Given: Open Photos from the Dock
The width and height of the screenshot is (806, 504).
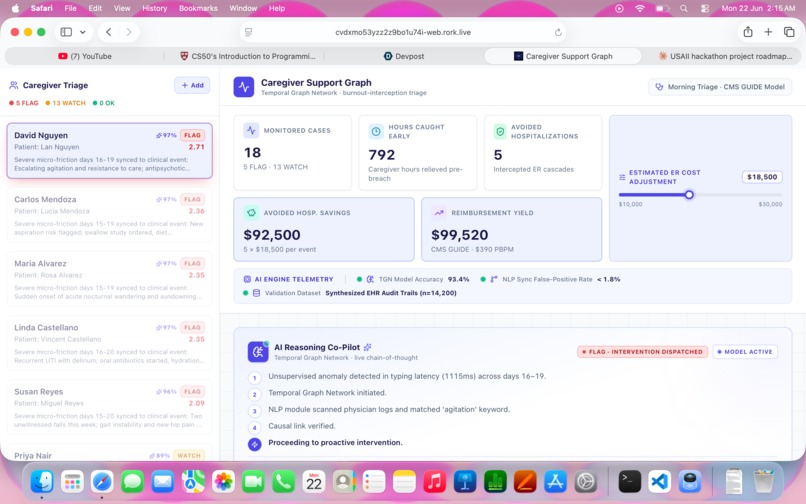Looking at the screenshot, I should (x=223, y=482).
